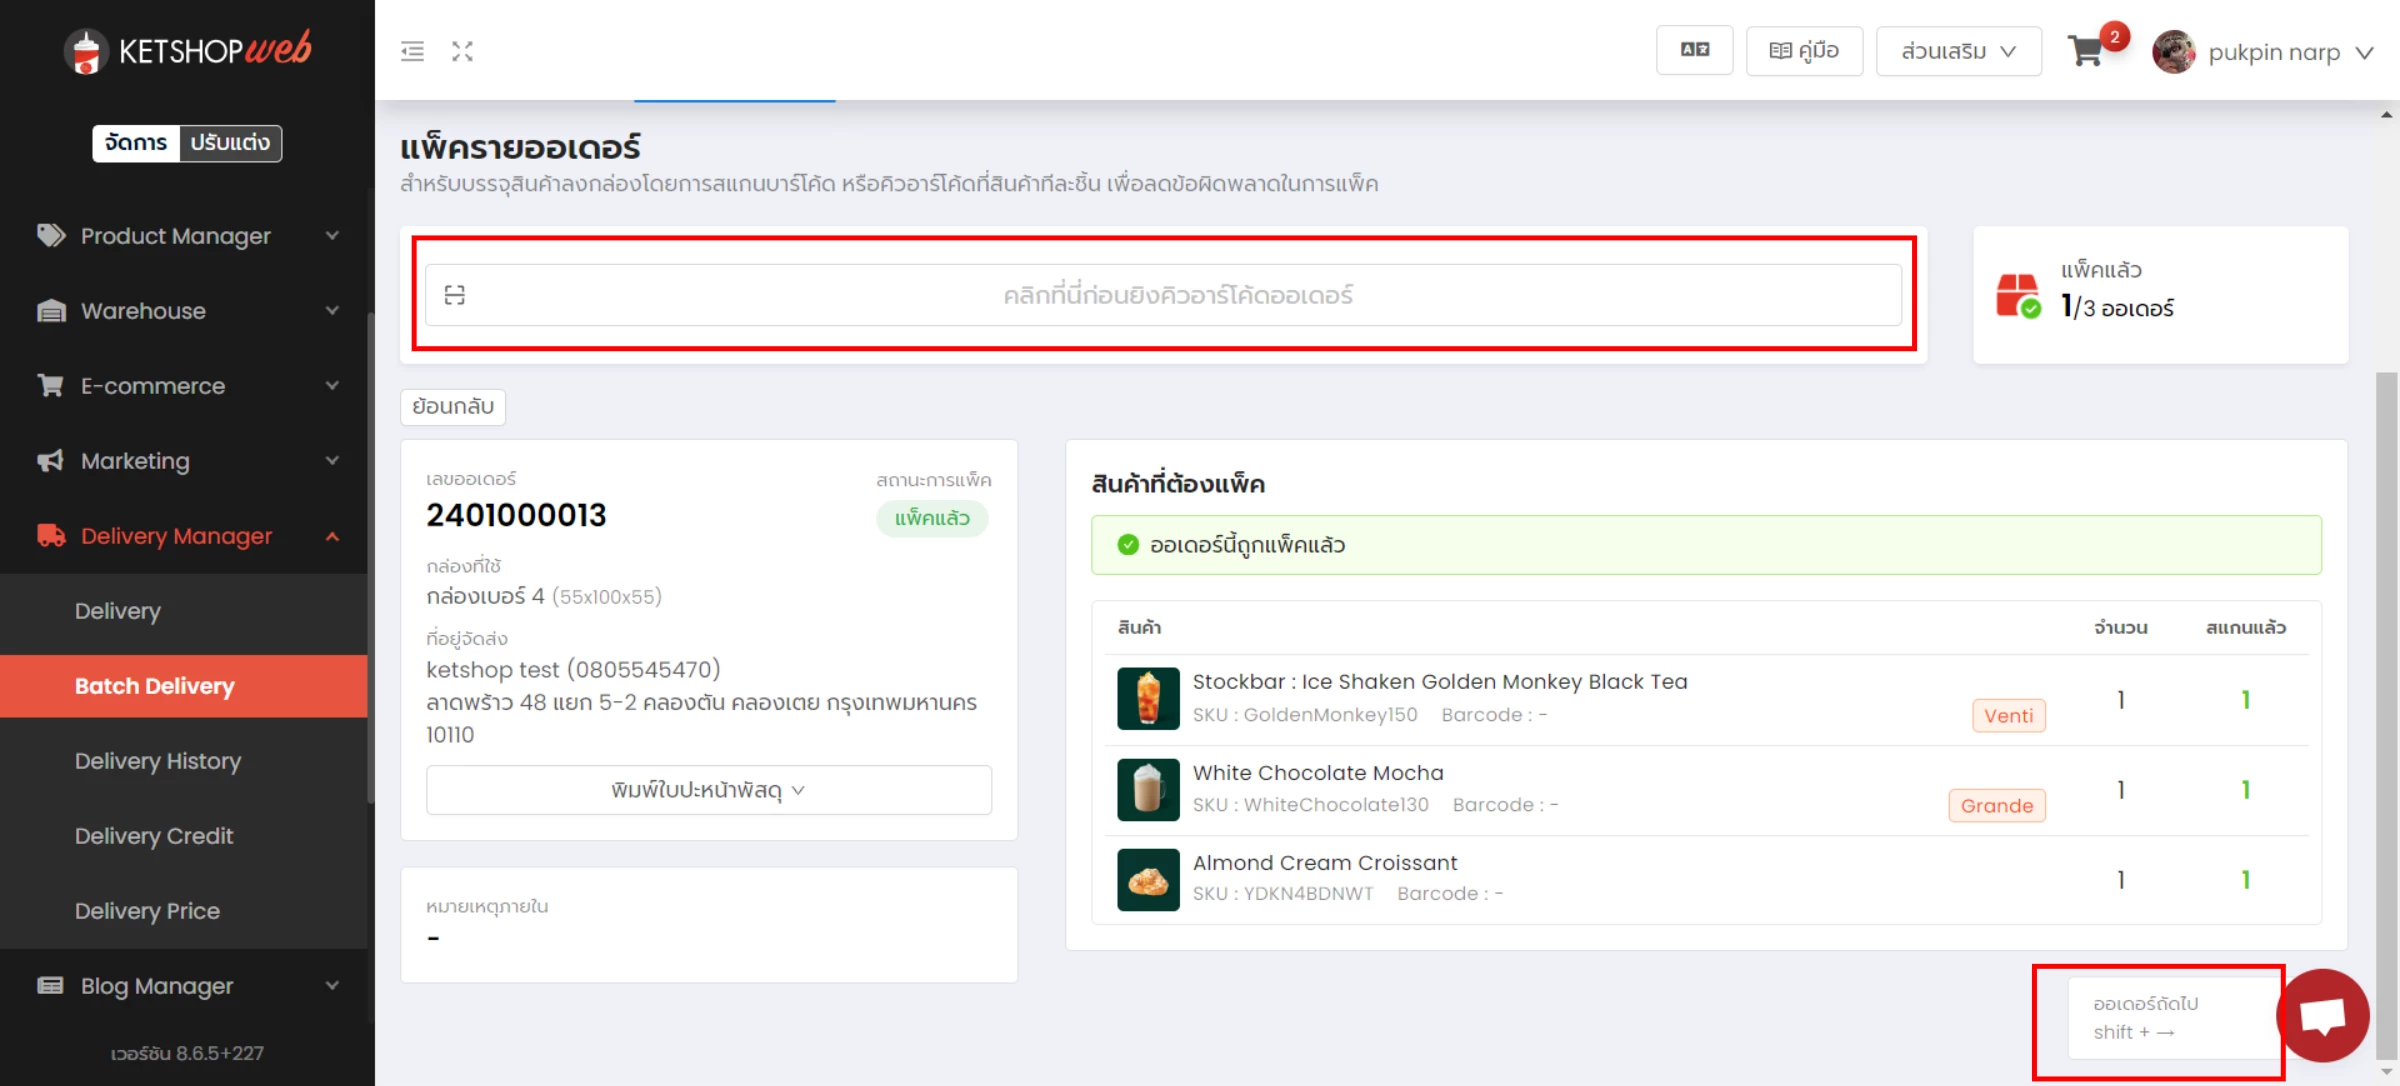Focus the QR code order scan field
Viewport: 2400px width, 1086px height.
coord(1163,295)
